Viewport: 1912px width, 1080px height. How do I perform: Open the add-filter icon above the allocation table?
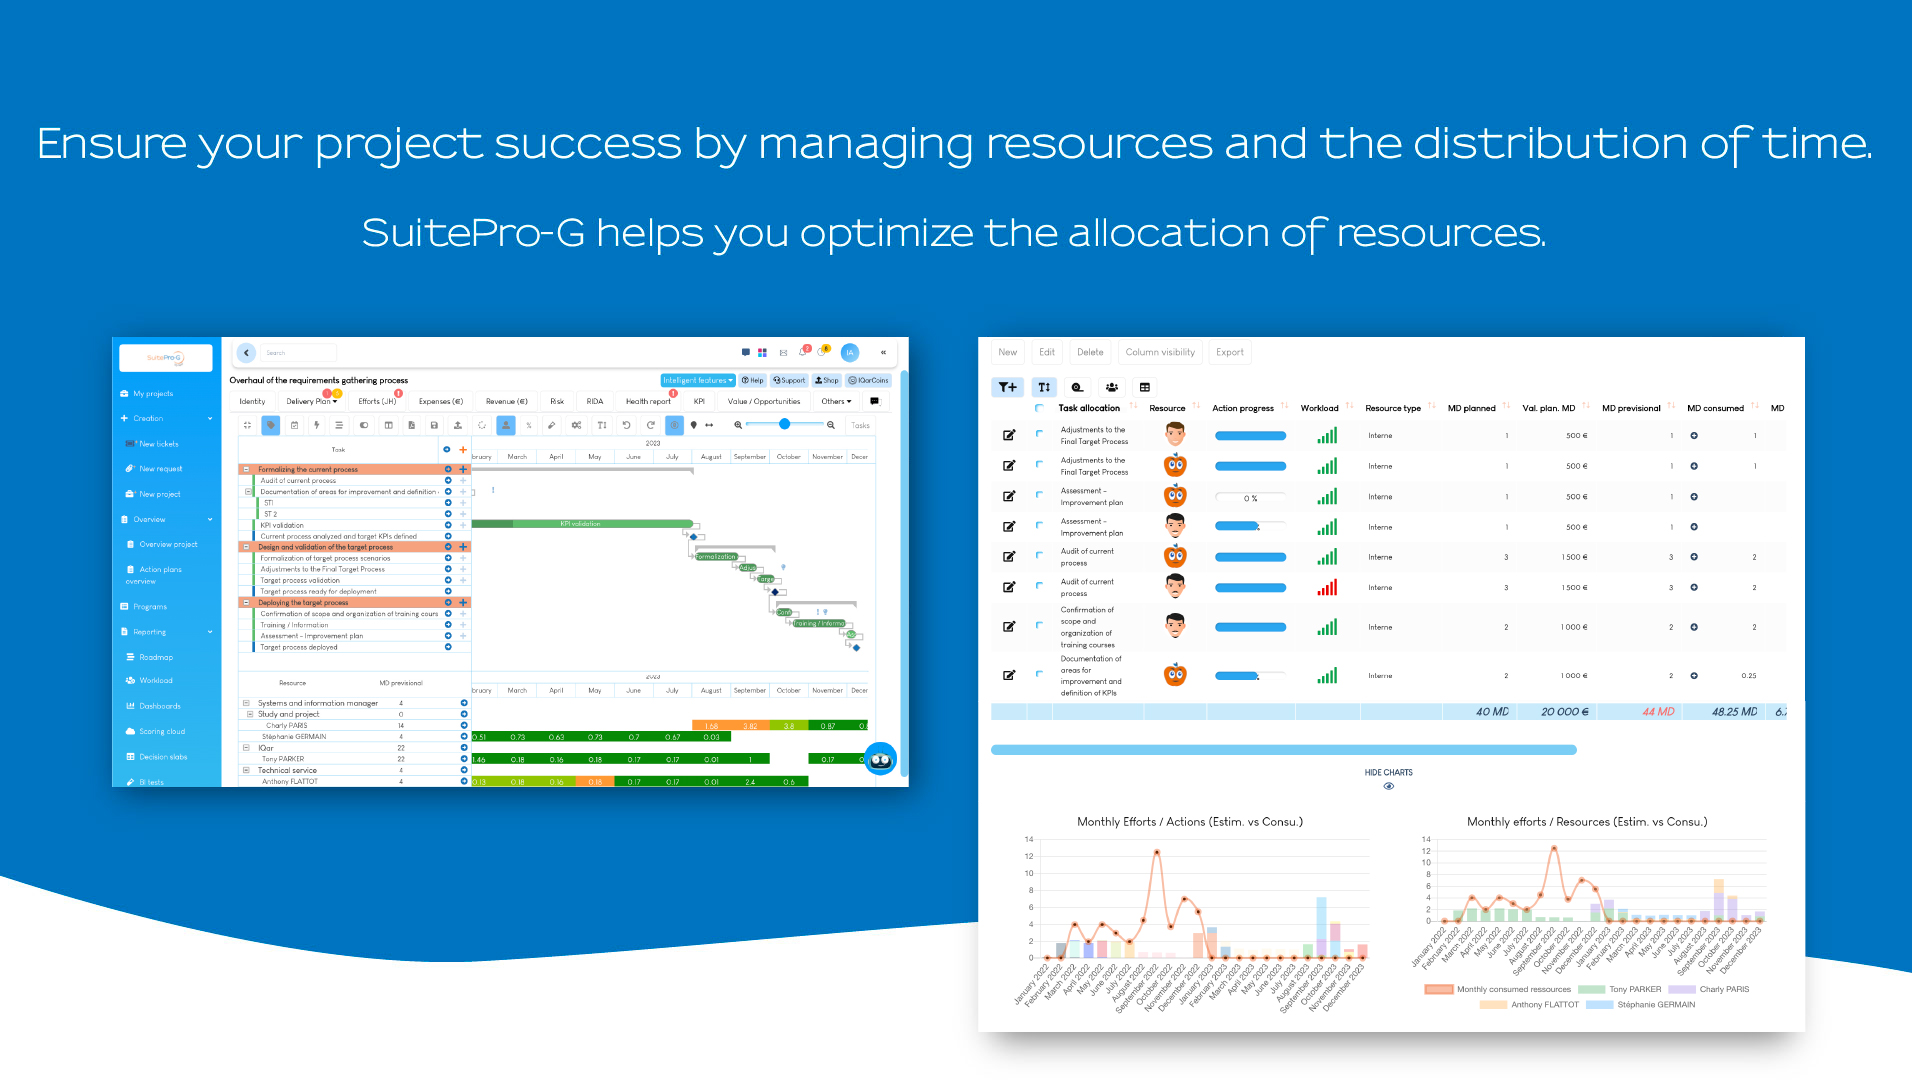(1008, 388)
